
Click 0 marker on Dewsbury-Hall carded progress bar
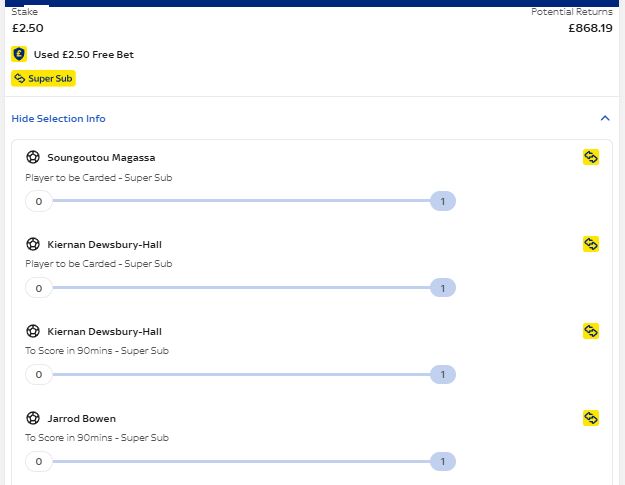click(39, 288)
